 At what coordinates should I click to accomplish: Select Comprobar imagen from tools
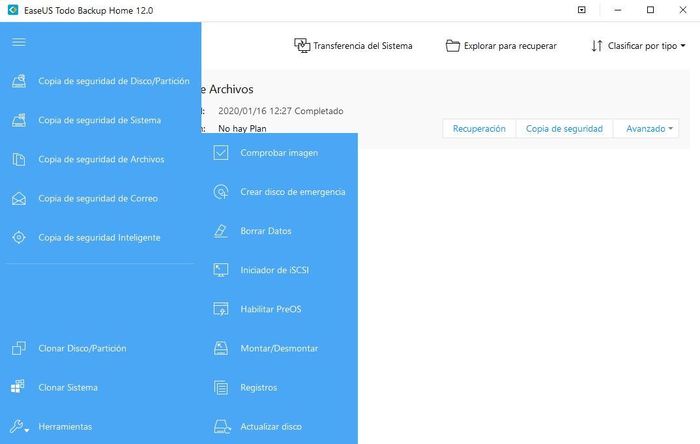click(x=279, y=153)
